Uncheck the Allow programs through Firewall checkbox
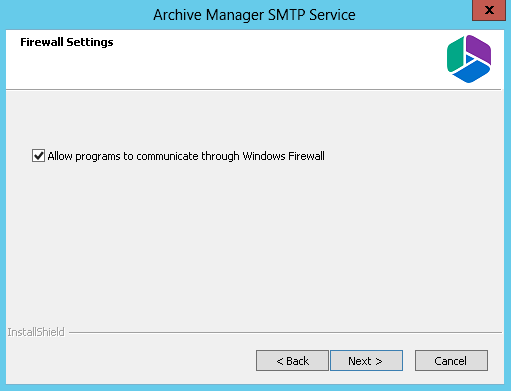The width and height of the screenshot is (511, 391). point(38,156)
